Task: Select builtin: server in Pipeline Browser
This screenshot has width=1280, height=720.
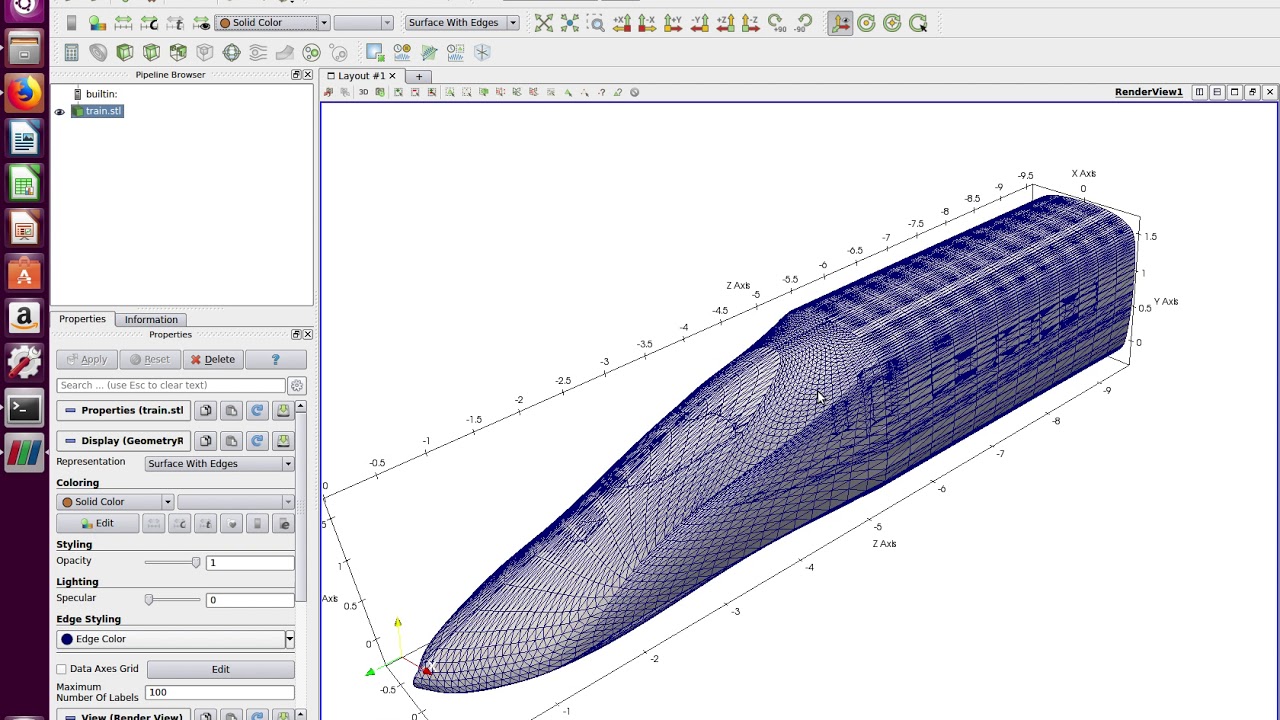Action: coord(101,94)
